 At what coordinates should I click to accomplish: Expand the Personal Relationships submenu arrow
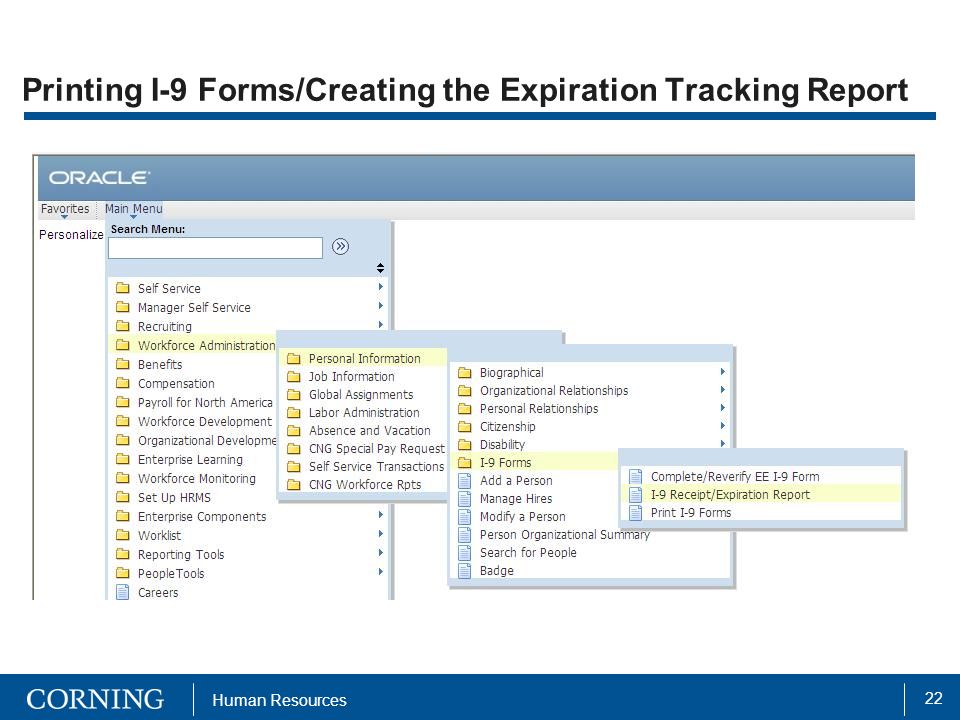click(x=722, y=408)
